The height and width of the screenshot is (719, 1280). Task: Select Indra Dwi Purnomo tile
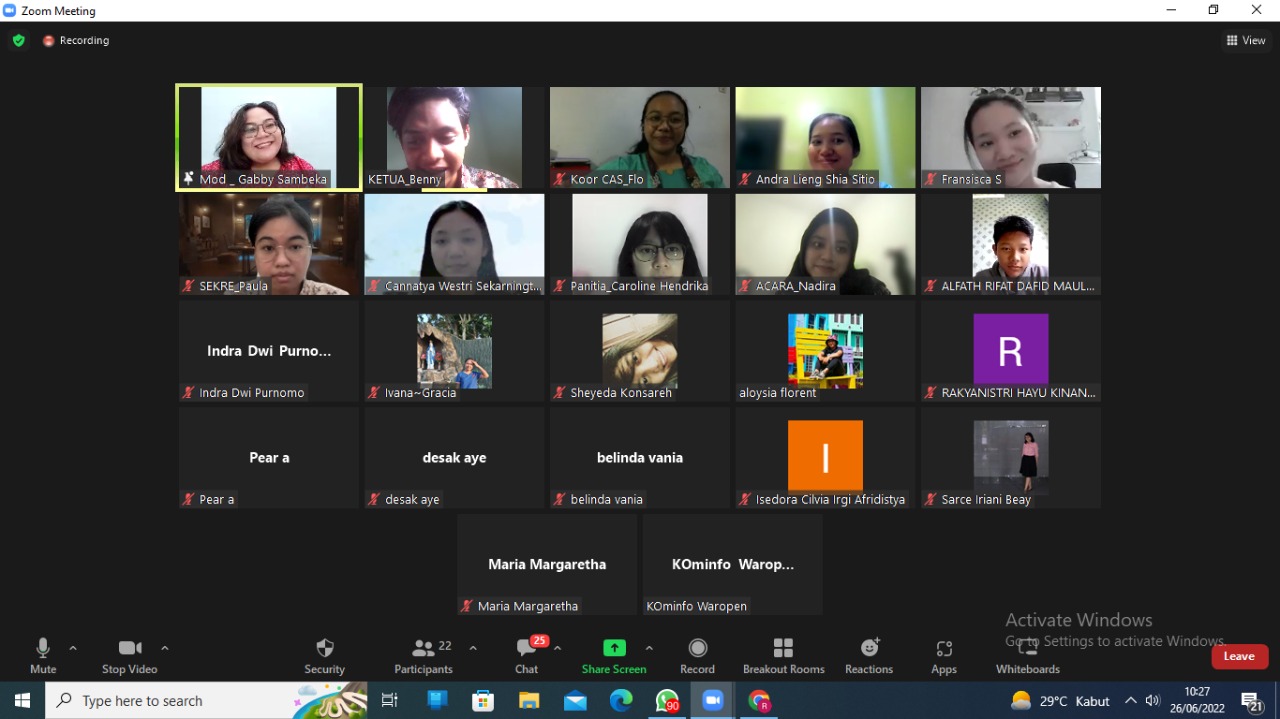coord(269,351)
